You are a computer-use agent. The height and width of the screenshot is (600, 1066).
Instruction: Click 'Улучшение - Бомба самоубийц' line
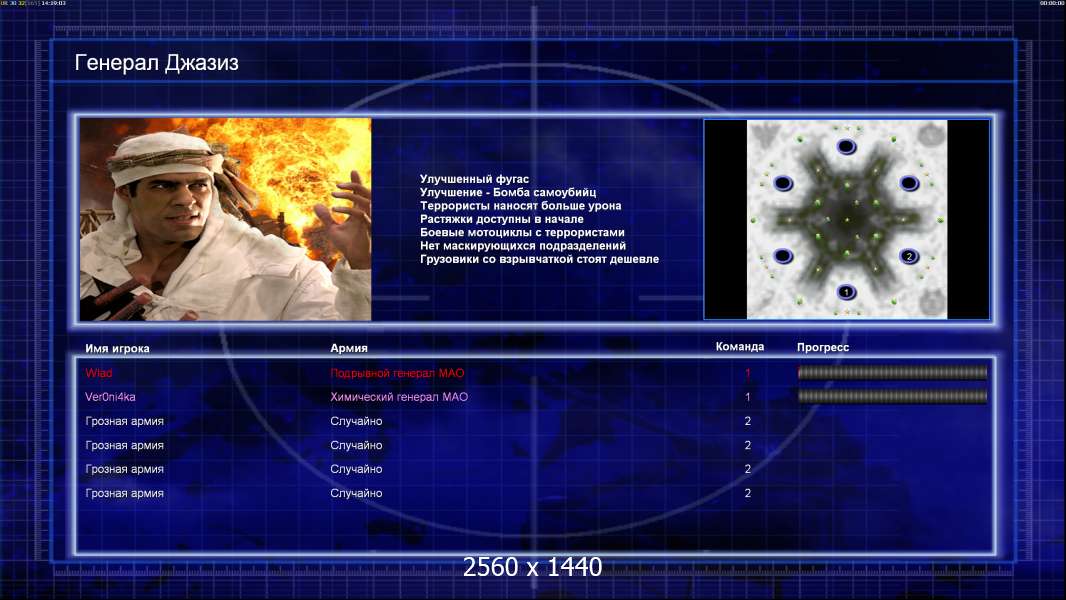click(508, 192)
